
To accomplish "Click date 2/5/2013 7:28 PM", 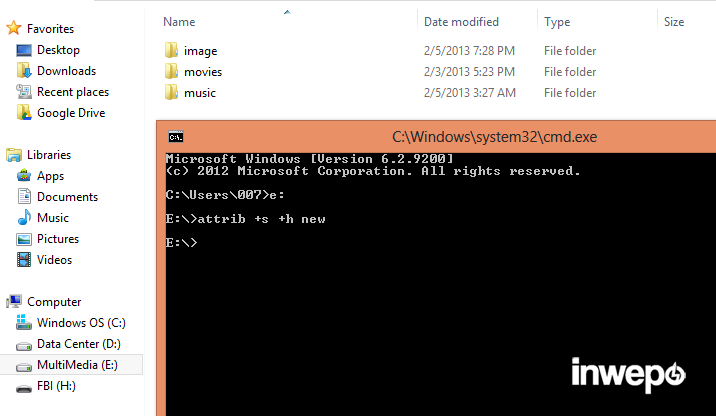I will coord(469,51).
